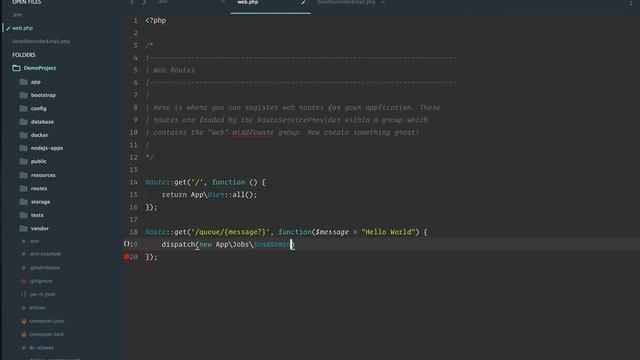Viewport: 640px width, 360px height.
Task: Select SendReminderEmail.php in Open Files
Action: coord(41,41)
